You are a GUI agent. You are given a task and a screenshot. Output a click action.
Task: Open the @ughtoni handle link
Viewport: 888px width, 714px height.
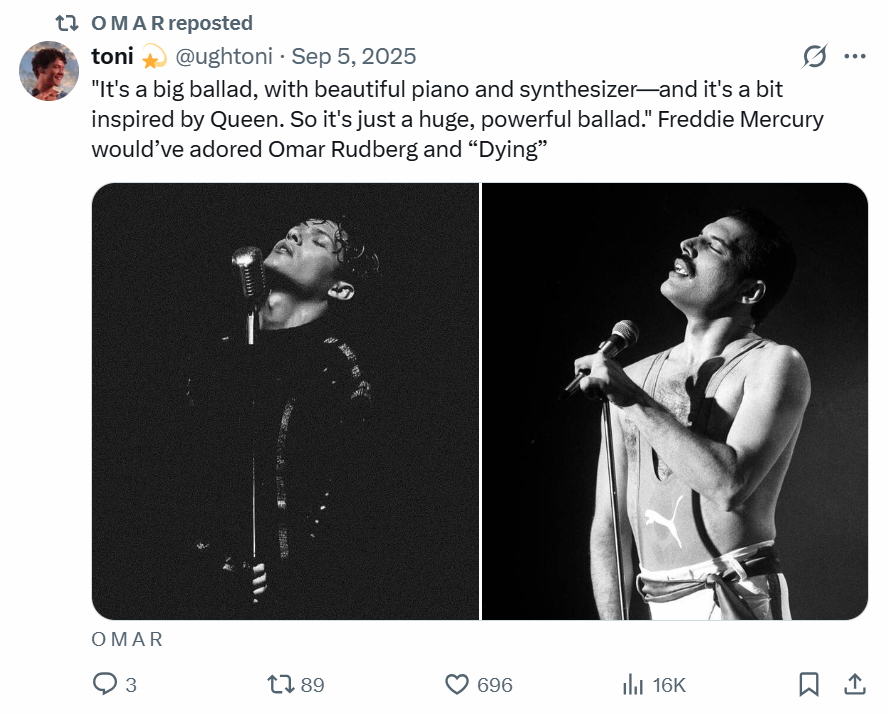point(225,56)
